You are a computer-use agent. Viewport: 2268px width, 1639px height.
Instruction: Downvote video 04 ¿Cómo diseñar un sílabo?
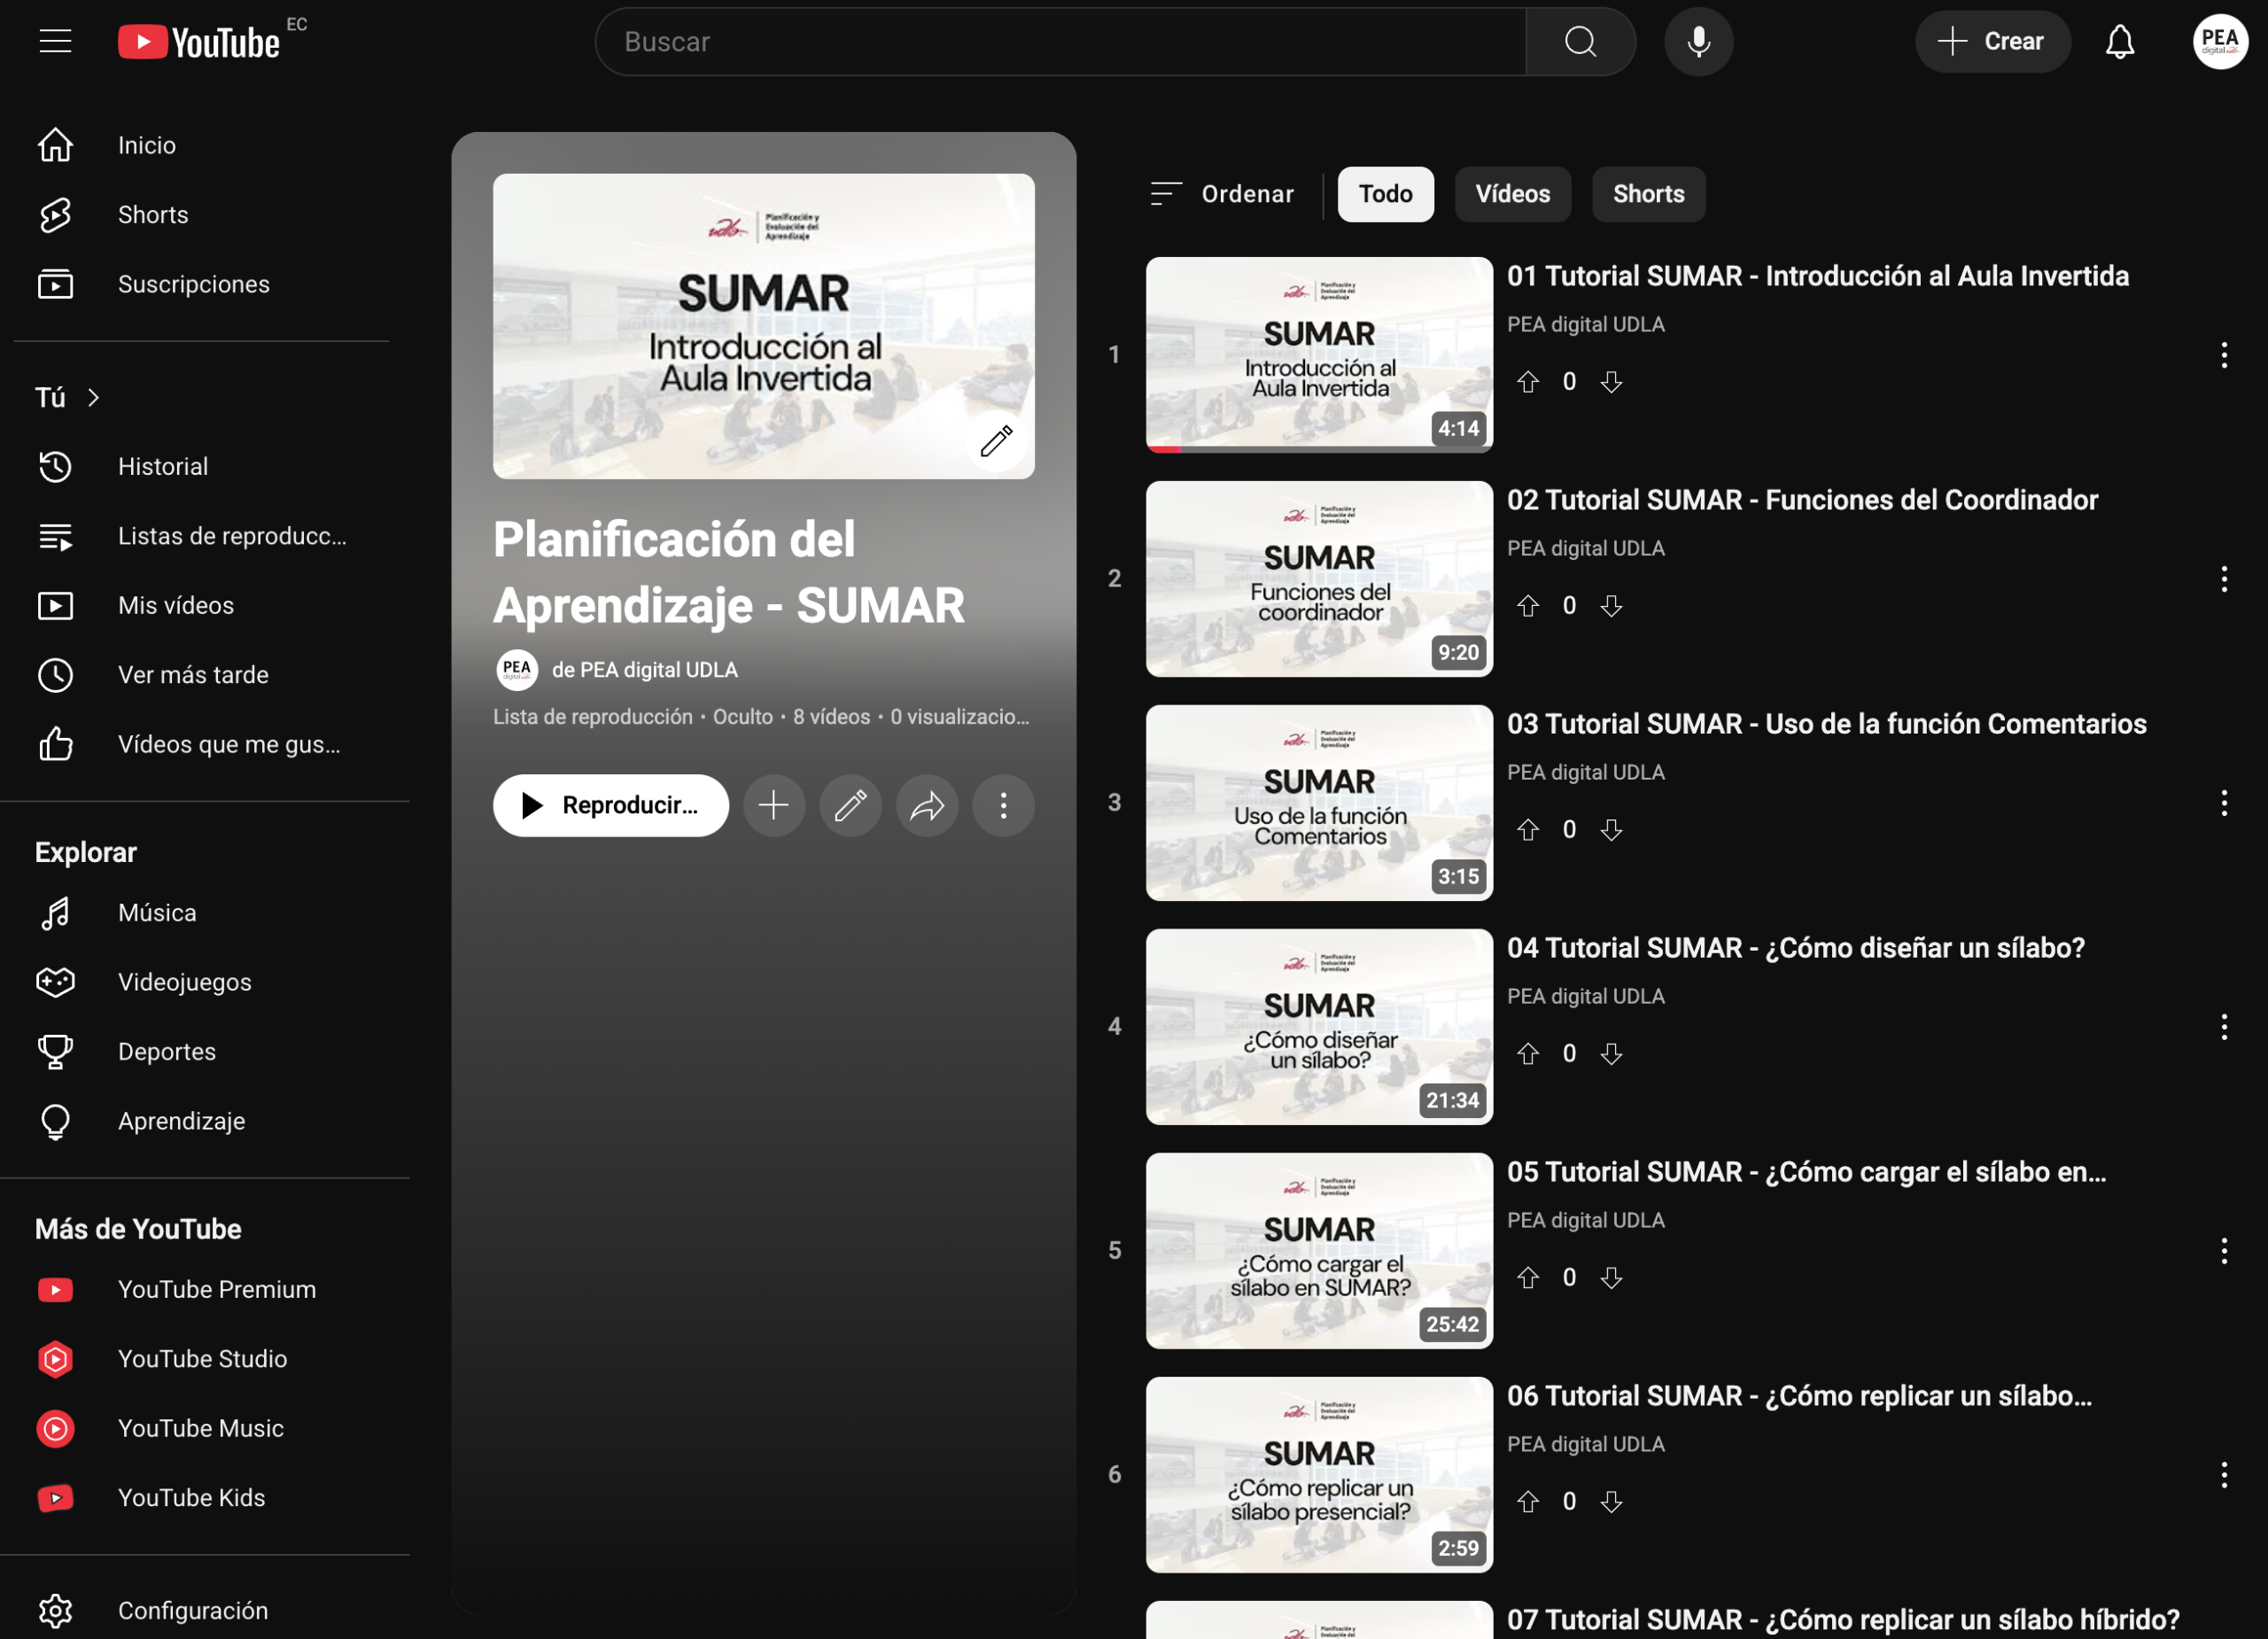[x=1611, y=1053]
